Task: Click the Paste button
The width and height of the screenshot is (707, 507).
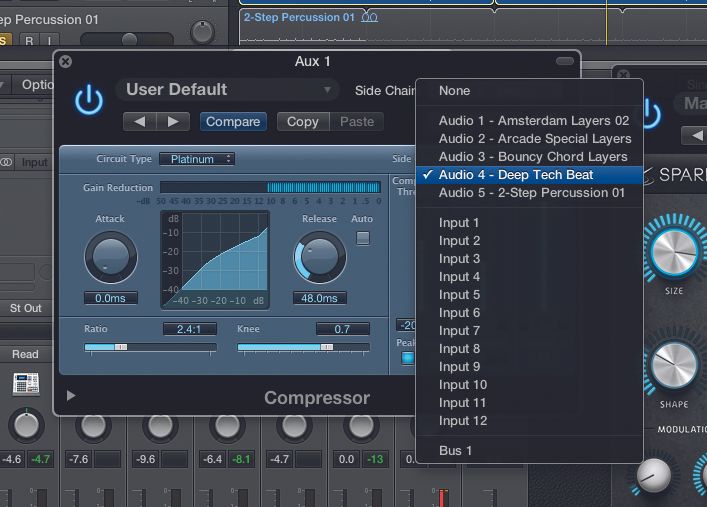Action: (x=357, y=121)
